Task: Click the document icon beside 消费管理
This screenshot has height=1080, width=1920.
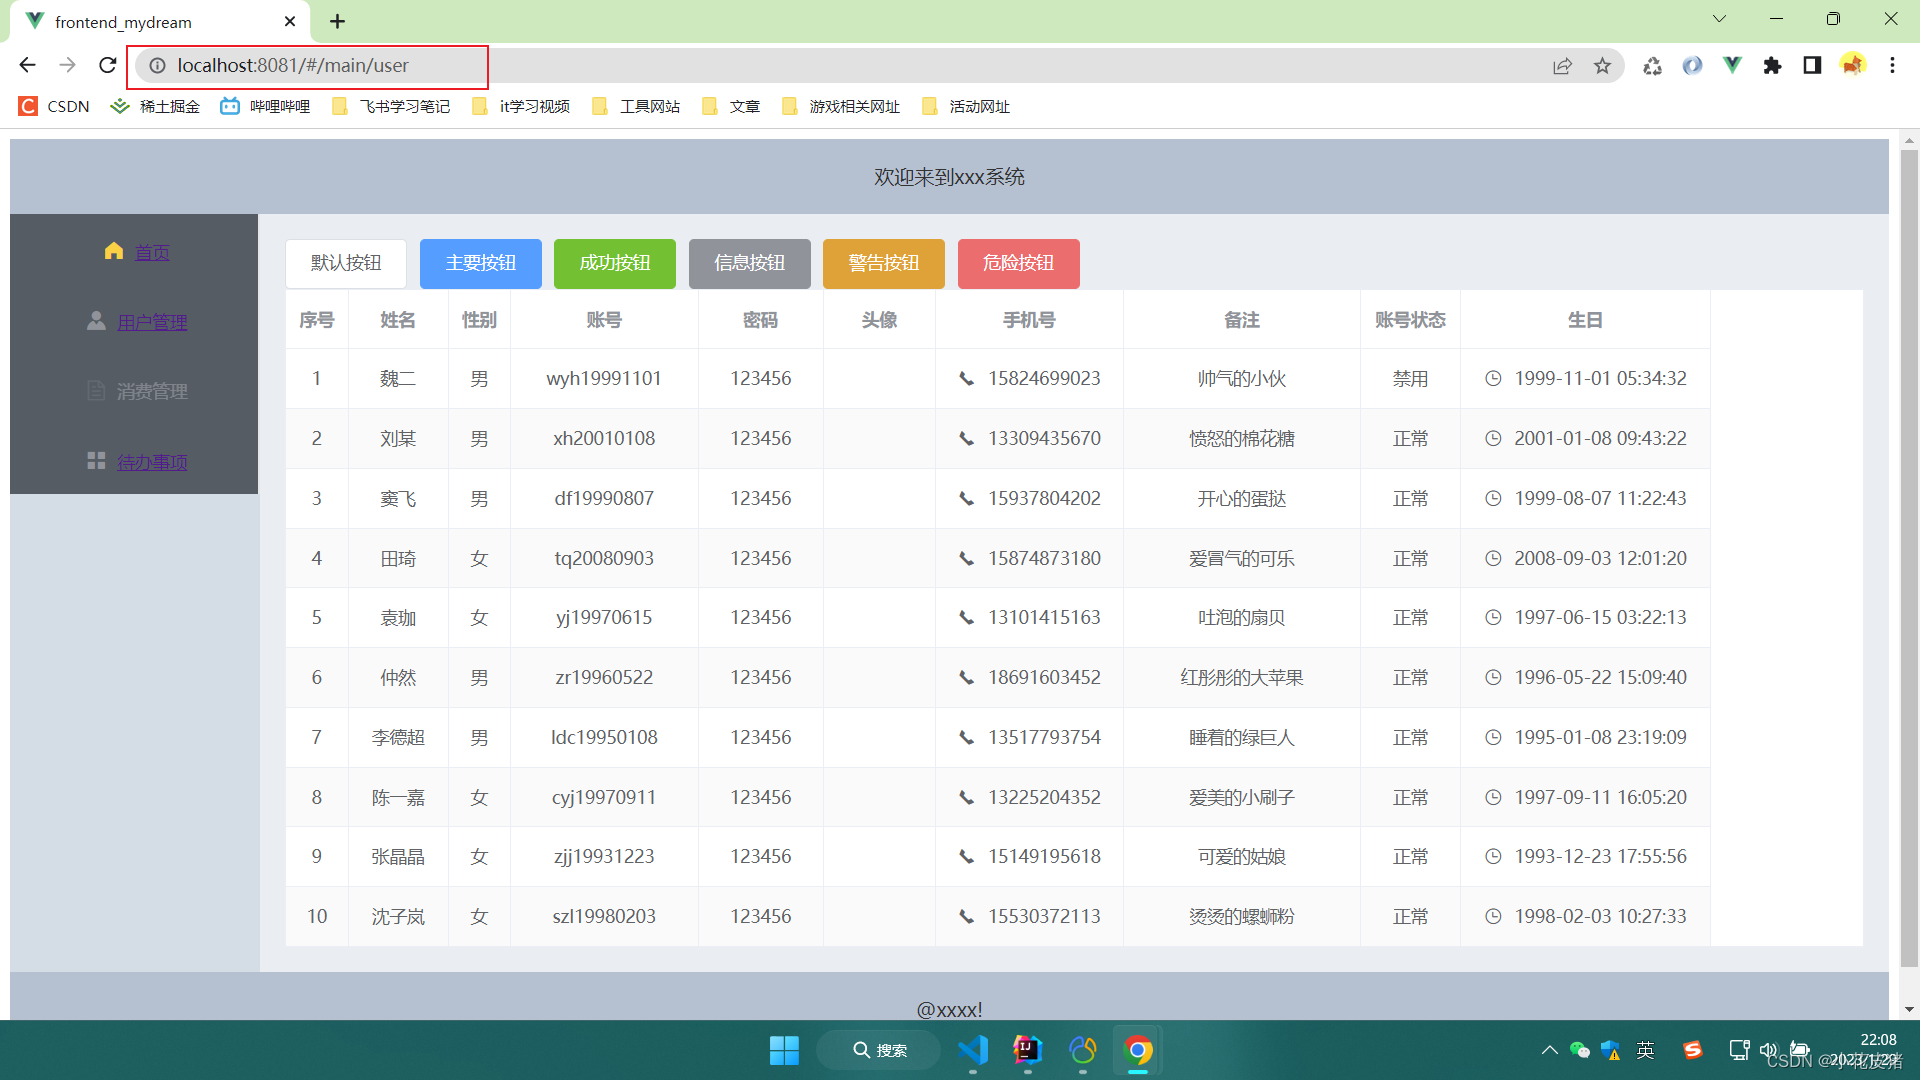Action: (x=96, y=391)
